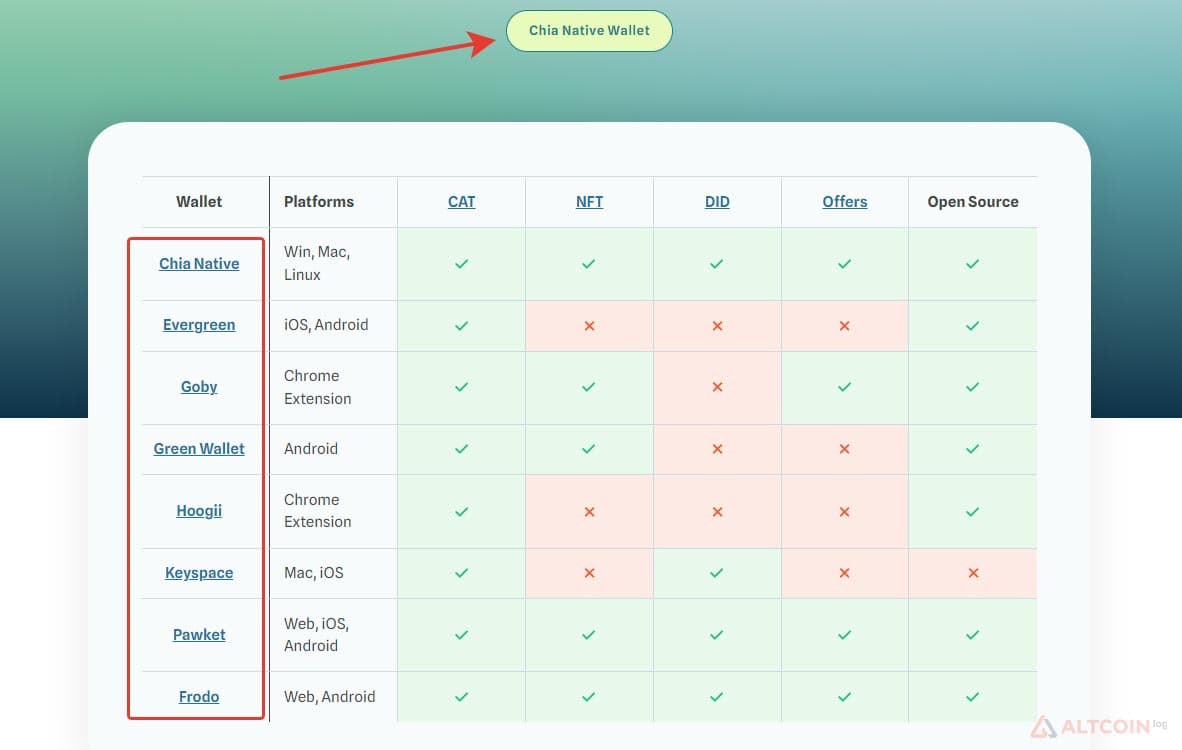Open the Chia Native wallet link
Viewport: 1182px width, 750px height.
tap(199, 264)
